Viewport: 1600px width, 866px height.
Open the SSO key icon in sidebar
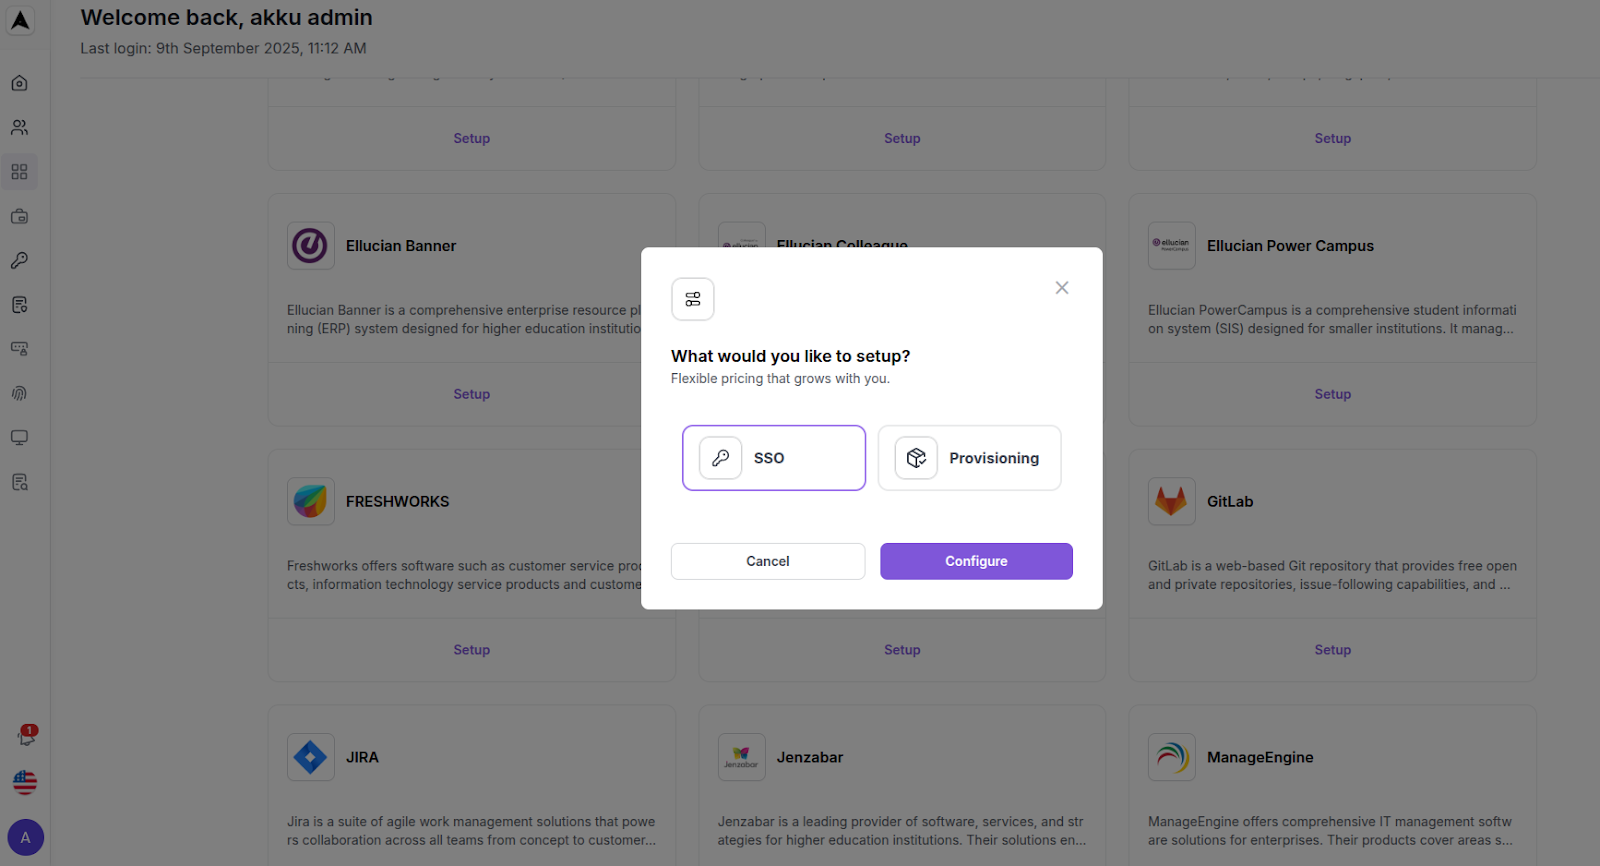tap(19, 261)
